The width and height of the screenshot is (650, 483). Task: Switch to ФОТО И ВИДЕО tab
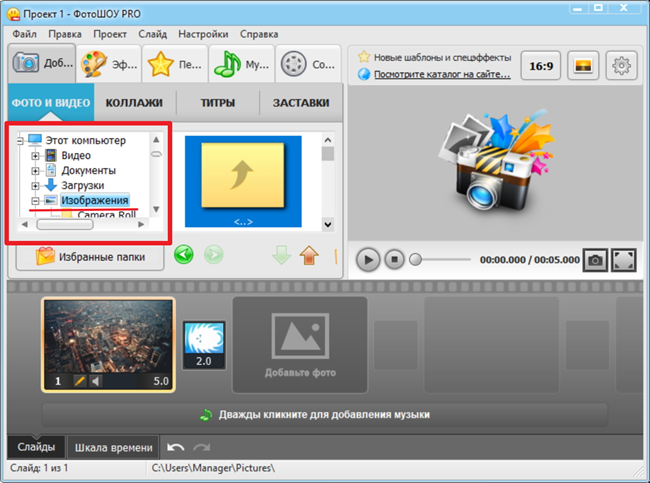tap(51, 102)
